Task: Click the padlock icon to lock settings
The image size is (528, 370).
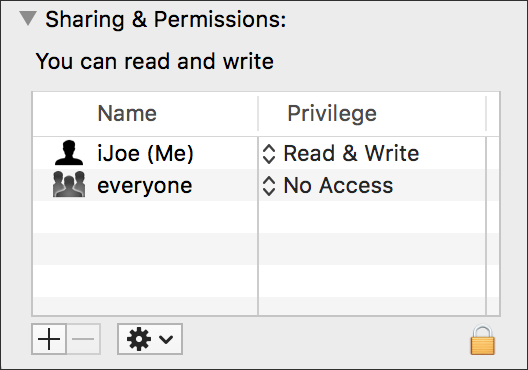Action: point(483,340)
